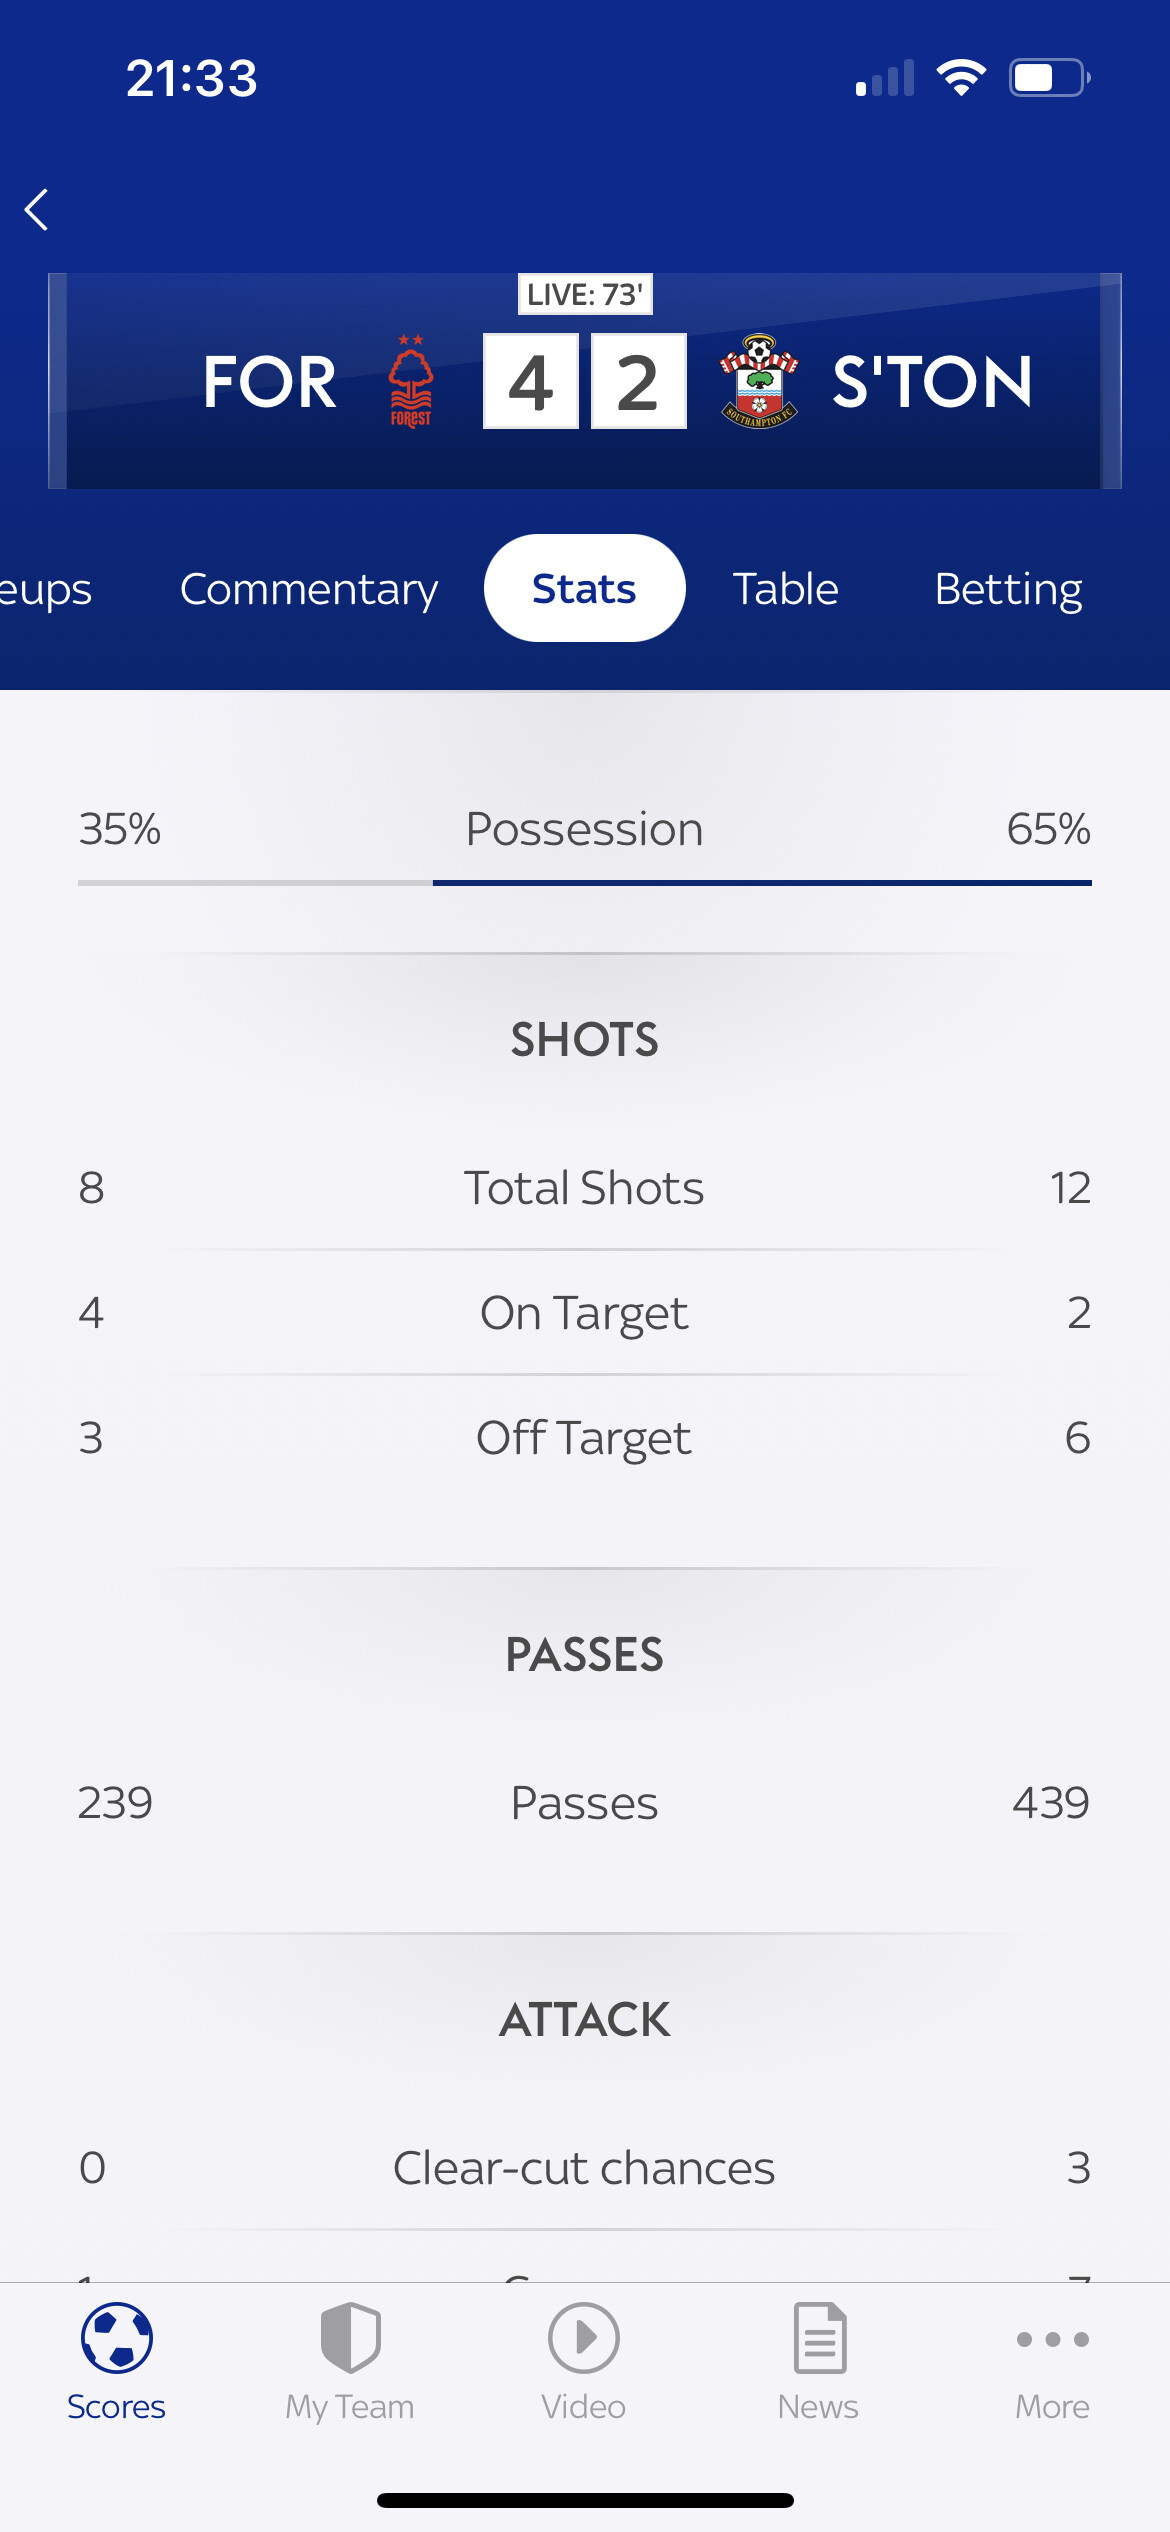Tap the Wi-Fi status icon
Image resolution: width=1170 pixels, height=2532 pixels.
click(x=961, y=78)
